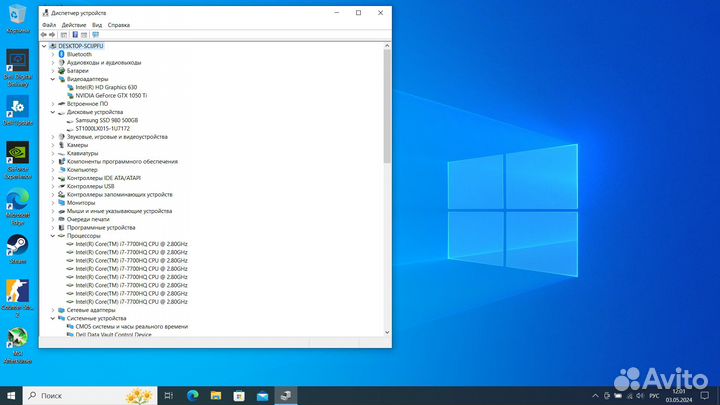Click the clock showing 03.05.2024

(x=679, y=395)
